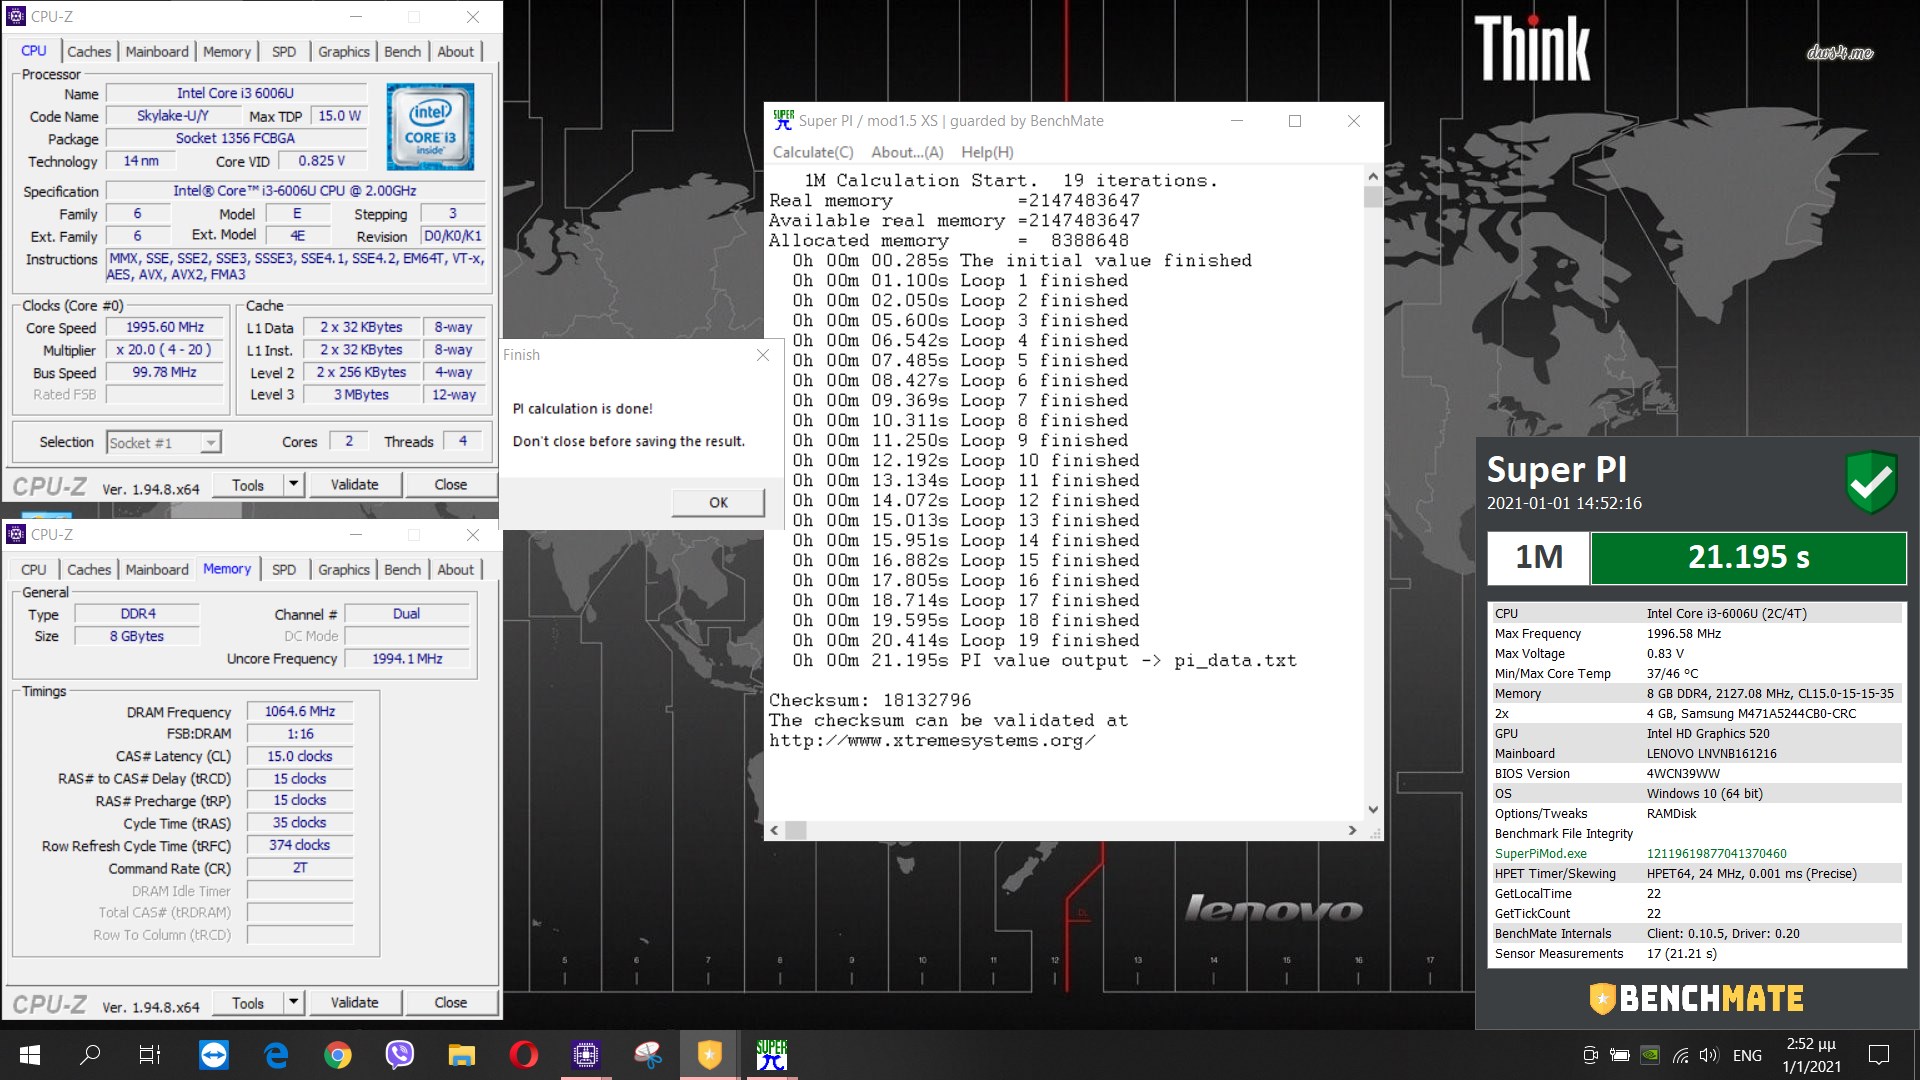Open battery status tray icon
Viewport: 1920px width, 1080px height.
click(1620, 1055)
